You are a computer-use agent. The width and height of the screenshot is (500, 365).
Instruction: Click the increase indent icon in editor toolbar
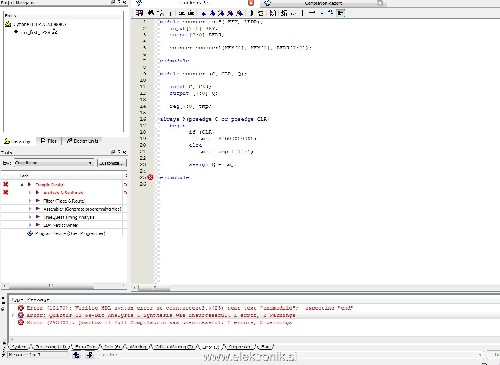coord(191,13)
